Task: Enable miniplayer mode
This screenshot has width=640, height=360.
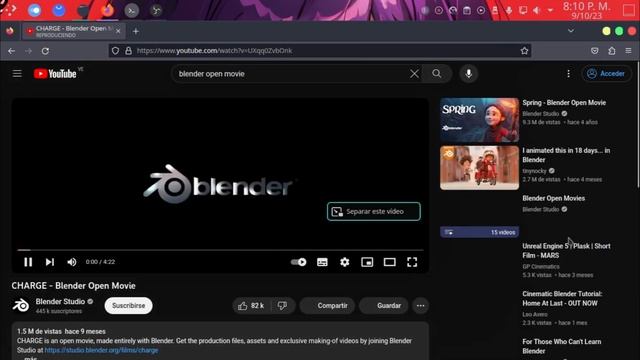Action: click(367, 262)
